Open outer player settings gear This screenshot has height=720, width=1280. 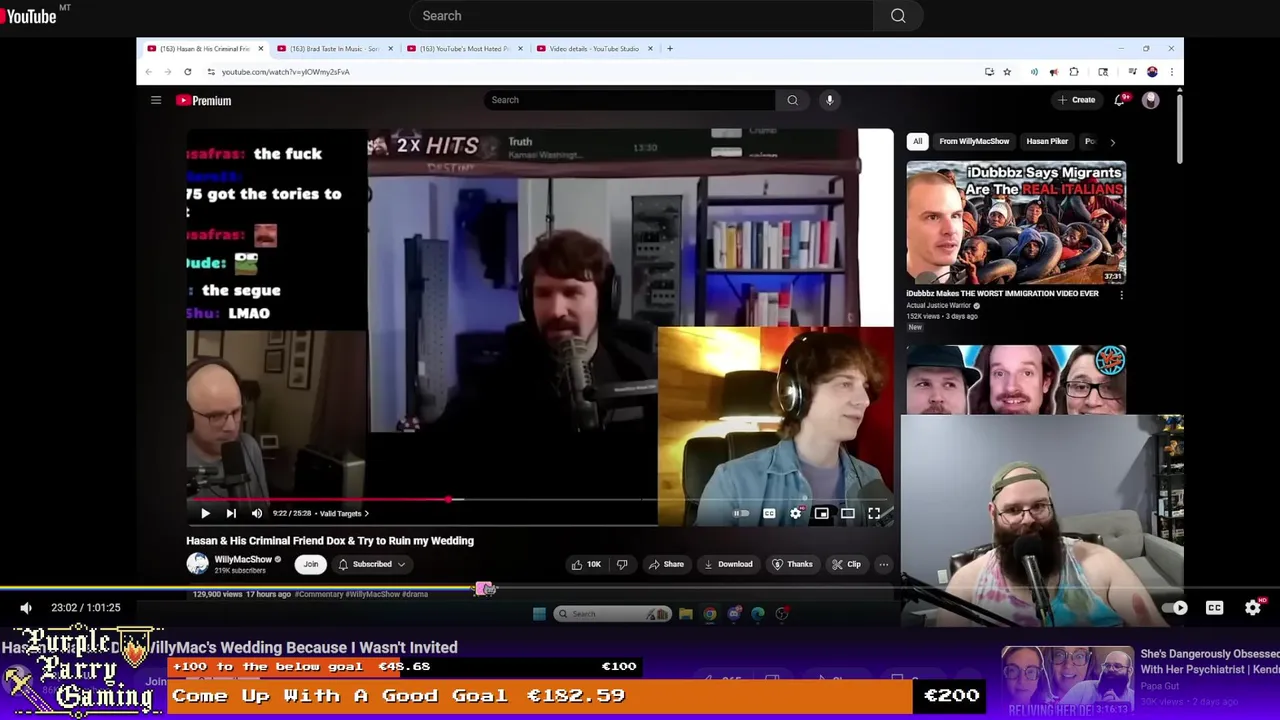coord(1253,607)
